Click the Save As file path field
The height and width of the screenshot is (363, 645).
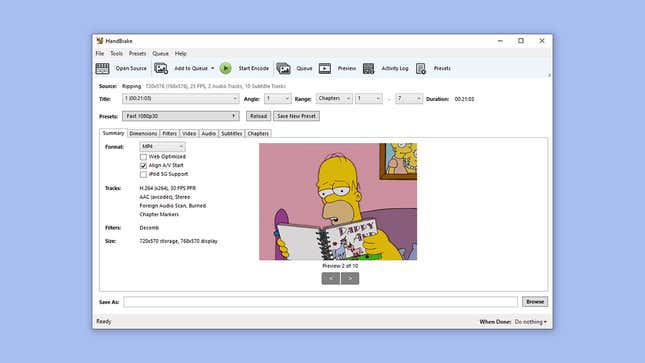[320, 302]
